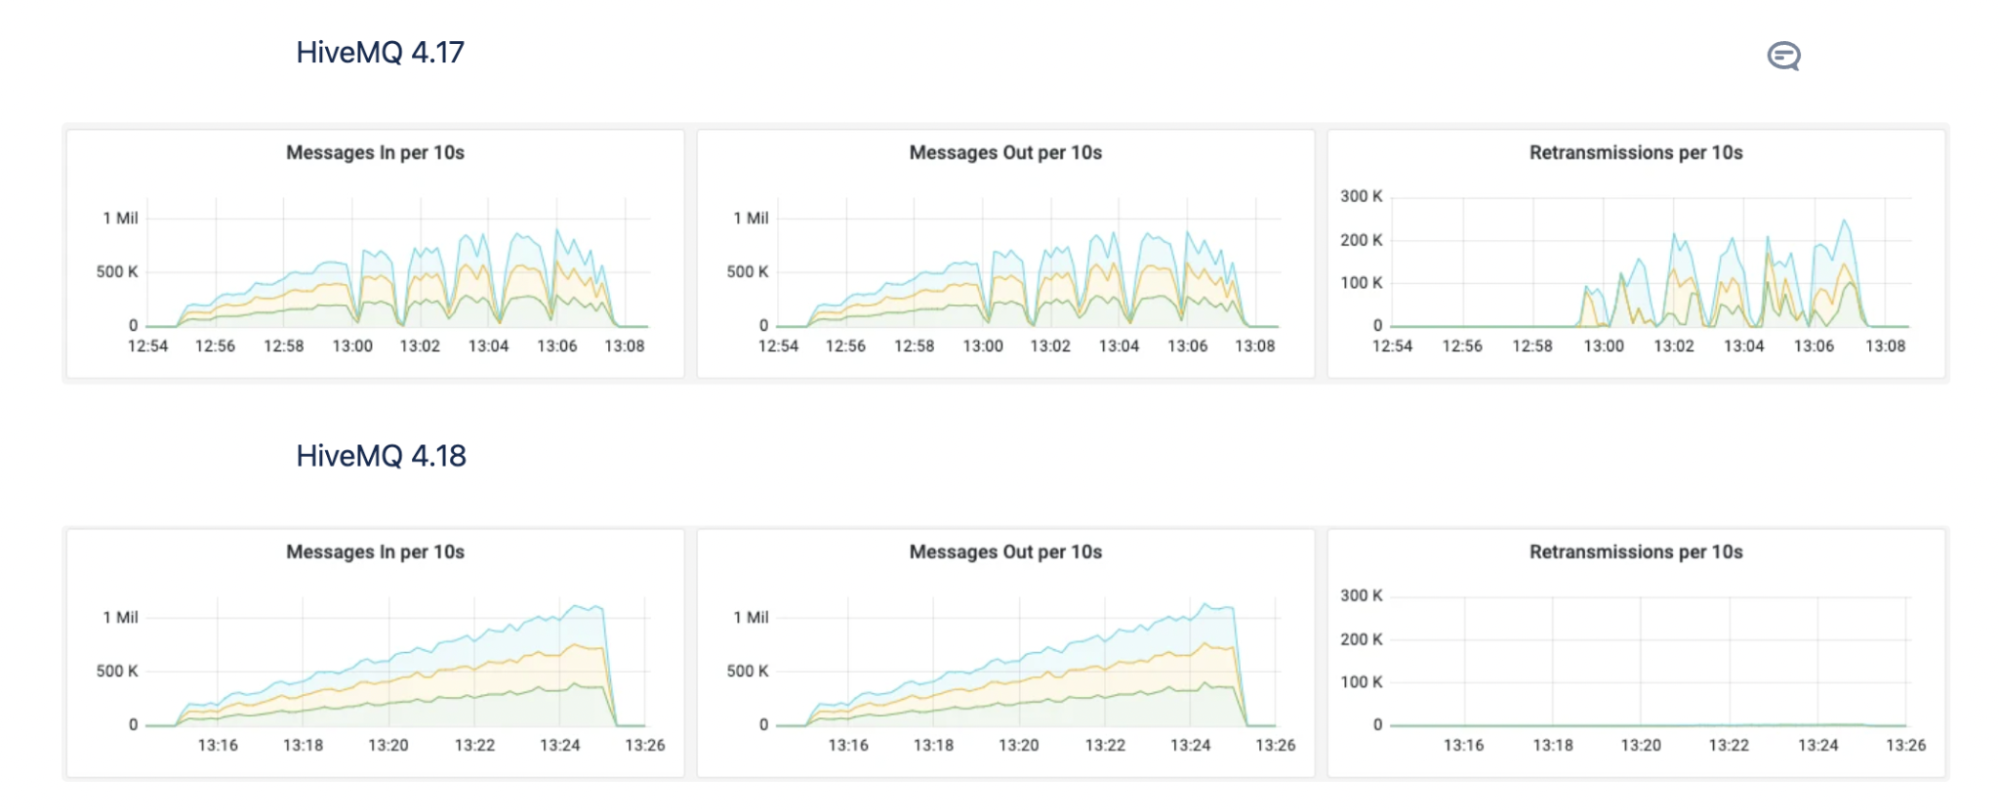Click 13:00 tick on 4.17 Messages In chart
Screen dimensions: 1999x812
point(352,346)
